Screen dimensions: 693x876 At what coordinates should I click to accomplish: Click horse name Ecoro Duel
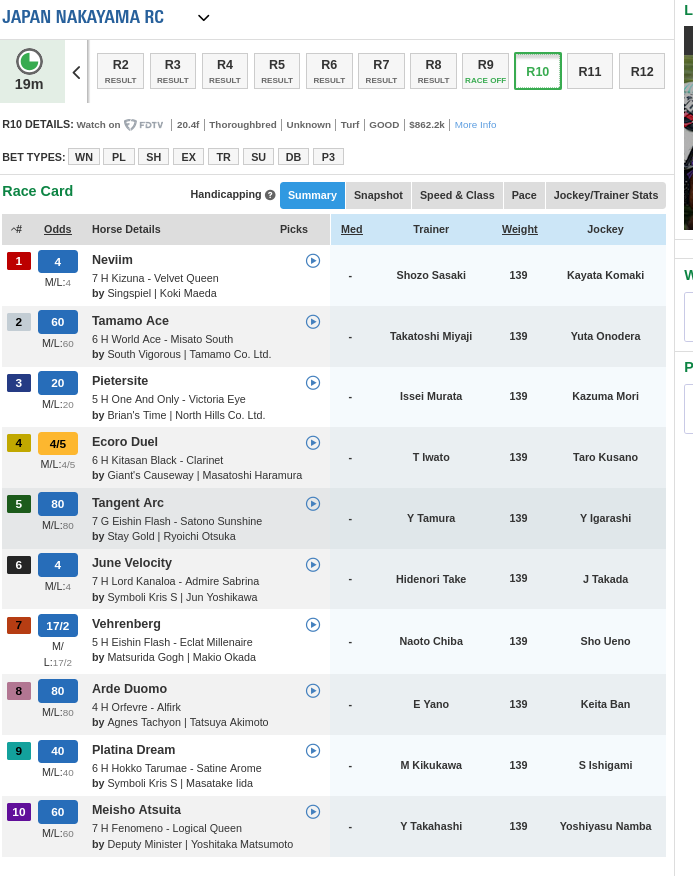pyautogui.click(x=125, y=442)
